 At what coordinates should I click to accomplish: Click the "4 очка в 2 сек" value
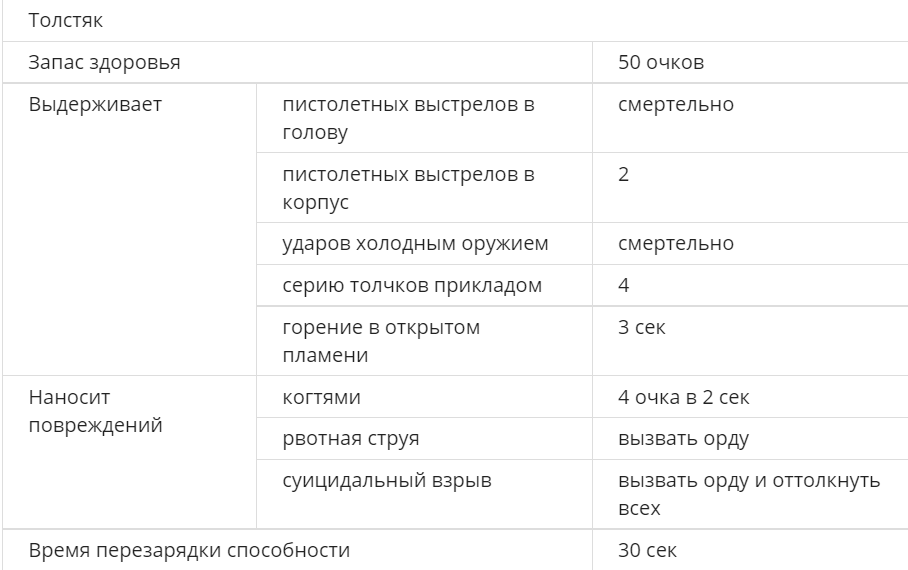[684, 397]
